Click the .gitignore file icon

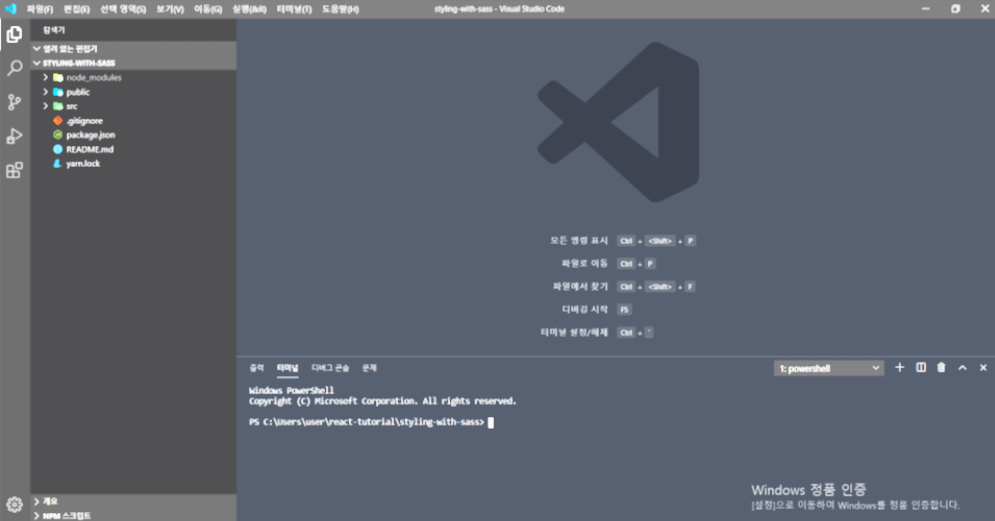pos(58,121)
